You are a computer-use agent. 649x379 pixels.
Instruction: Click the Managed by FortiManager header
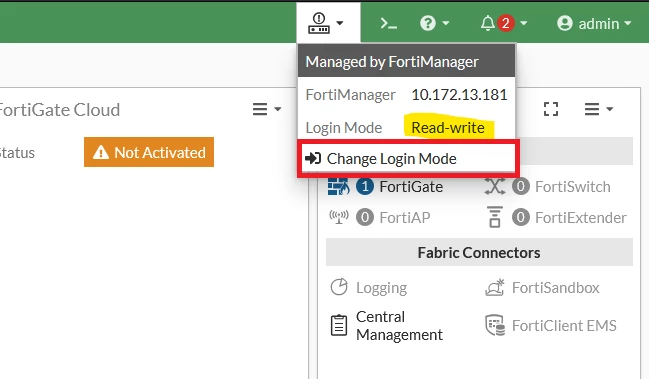point(406,61)
